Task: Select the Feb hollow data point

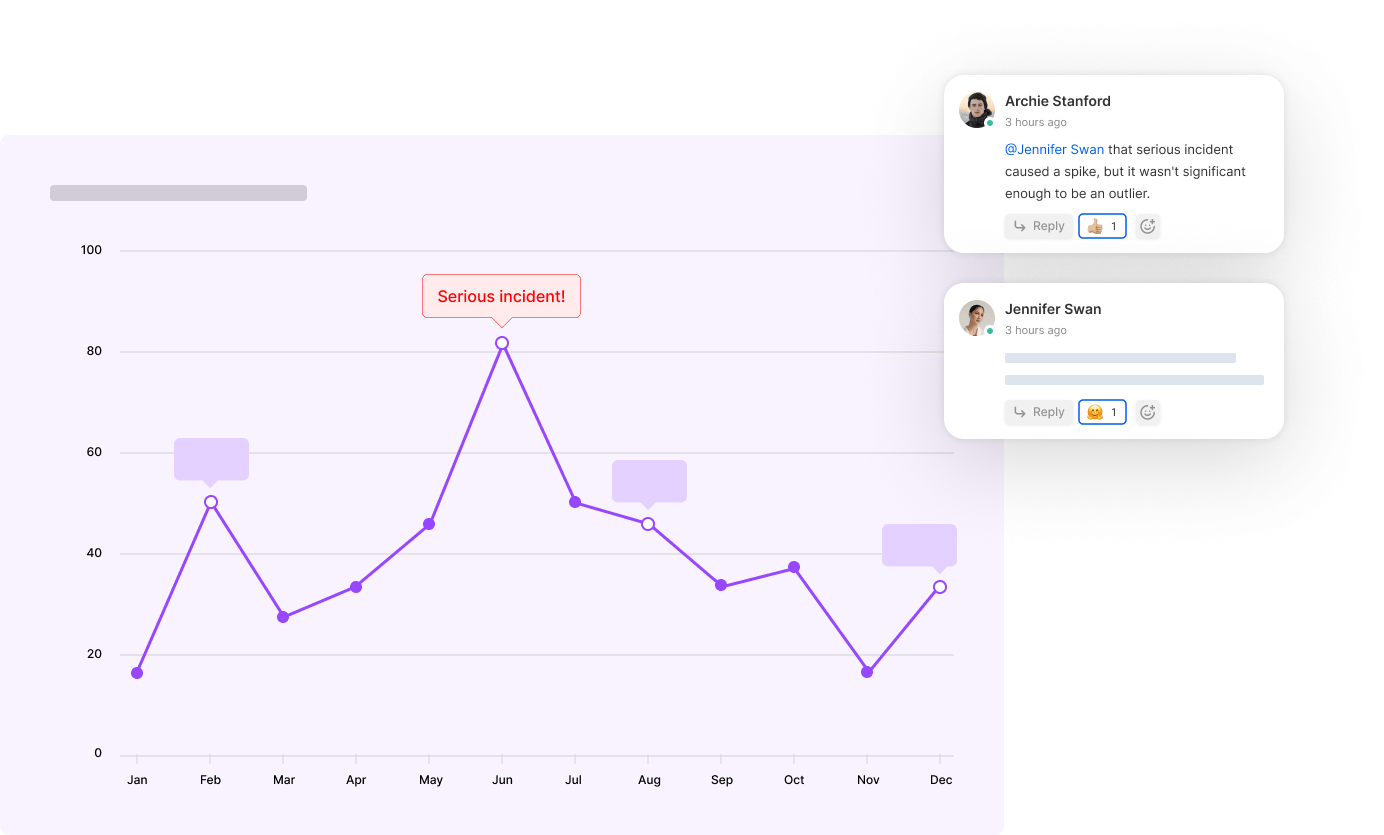Action: (211, 502)
